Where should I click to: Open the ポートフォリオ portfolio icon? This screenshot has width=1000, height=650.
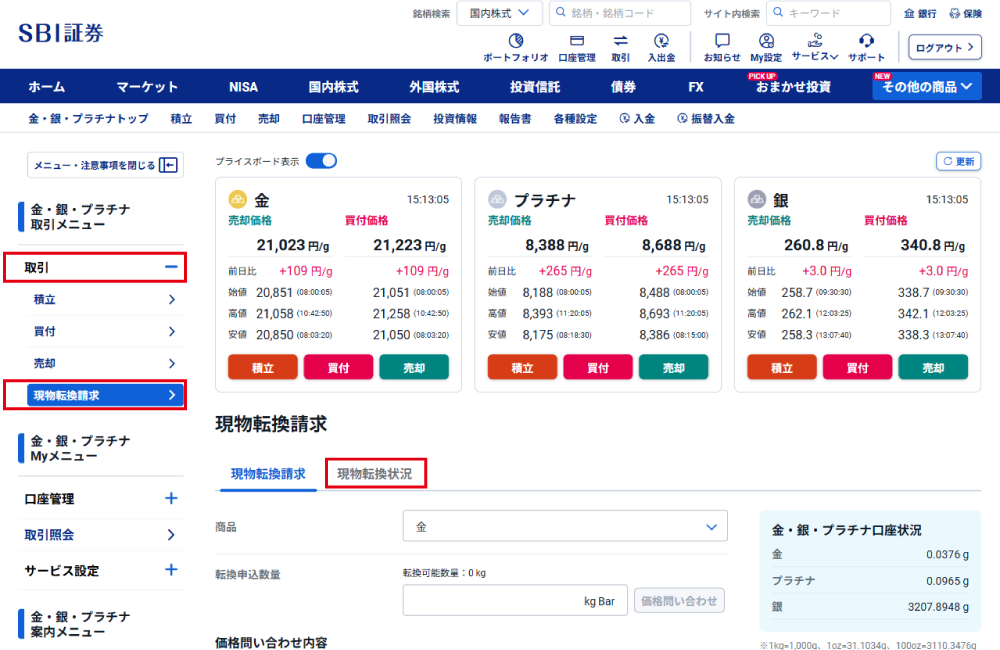(516, 42)
